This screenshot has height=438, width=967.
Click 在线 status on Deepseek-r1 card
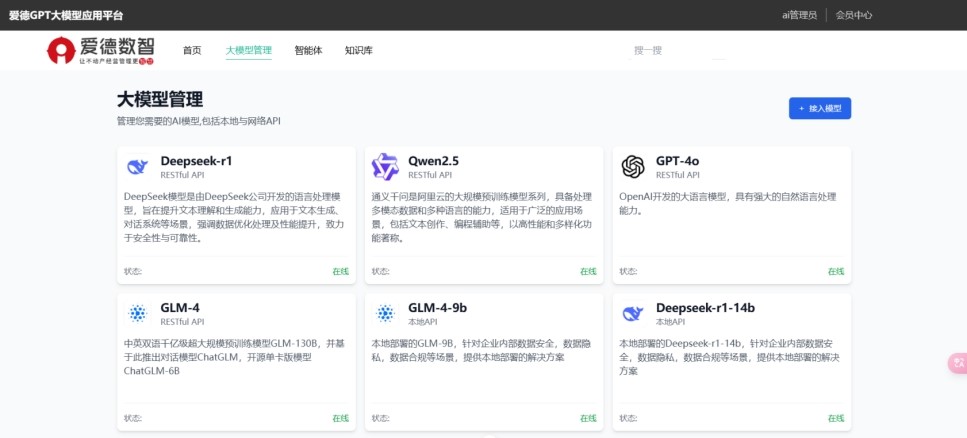pos(340,271)
